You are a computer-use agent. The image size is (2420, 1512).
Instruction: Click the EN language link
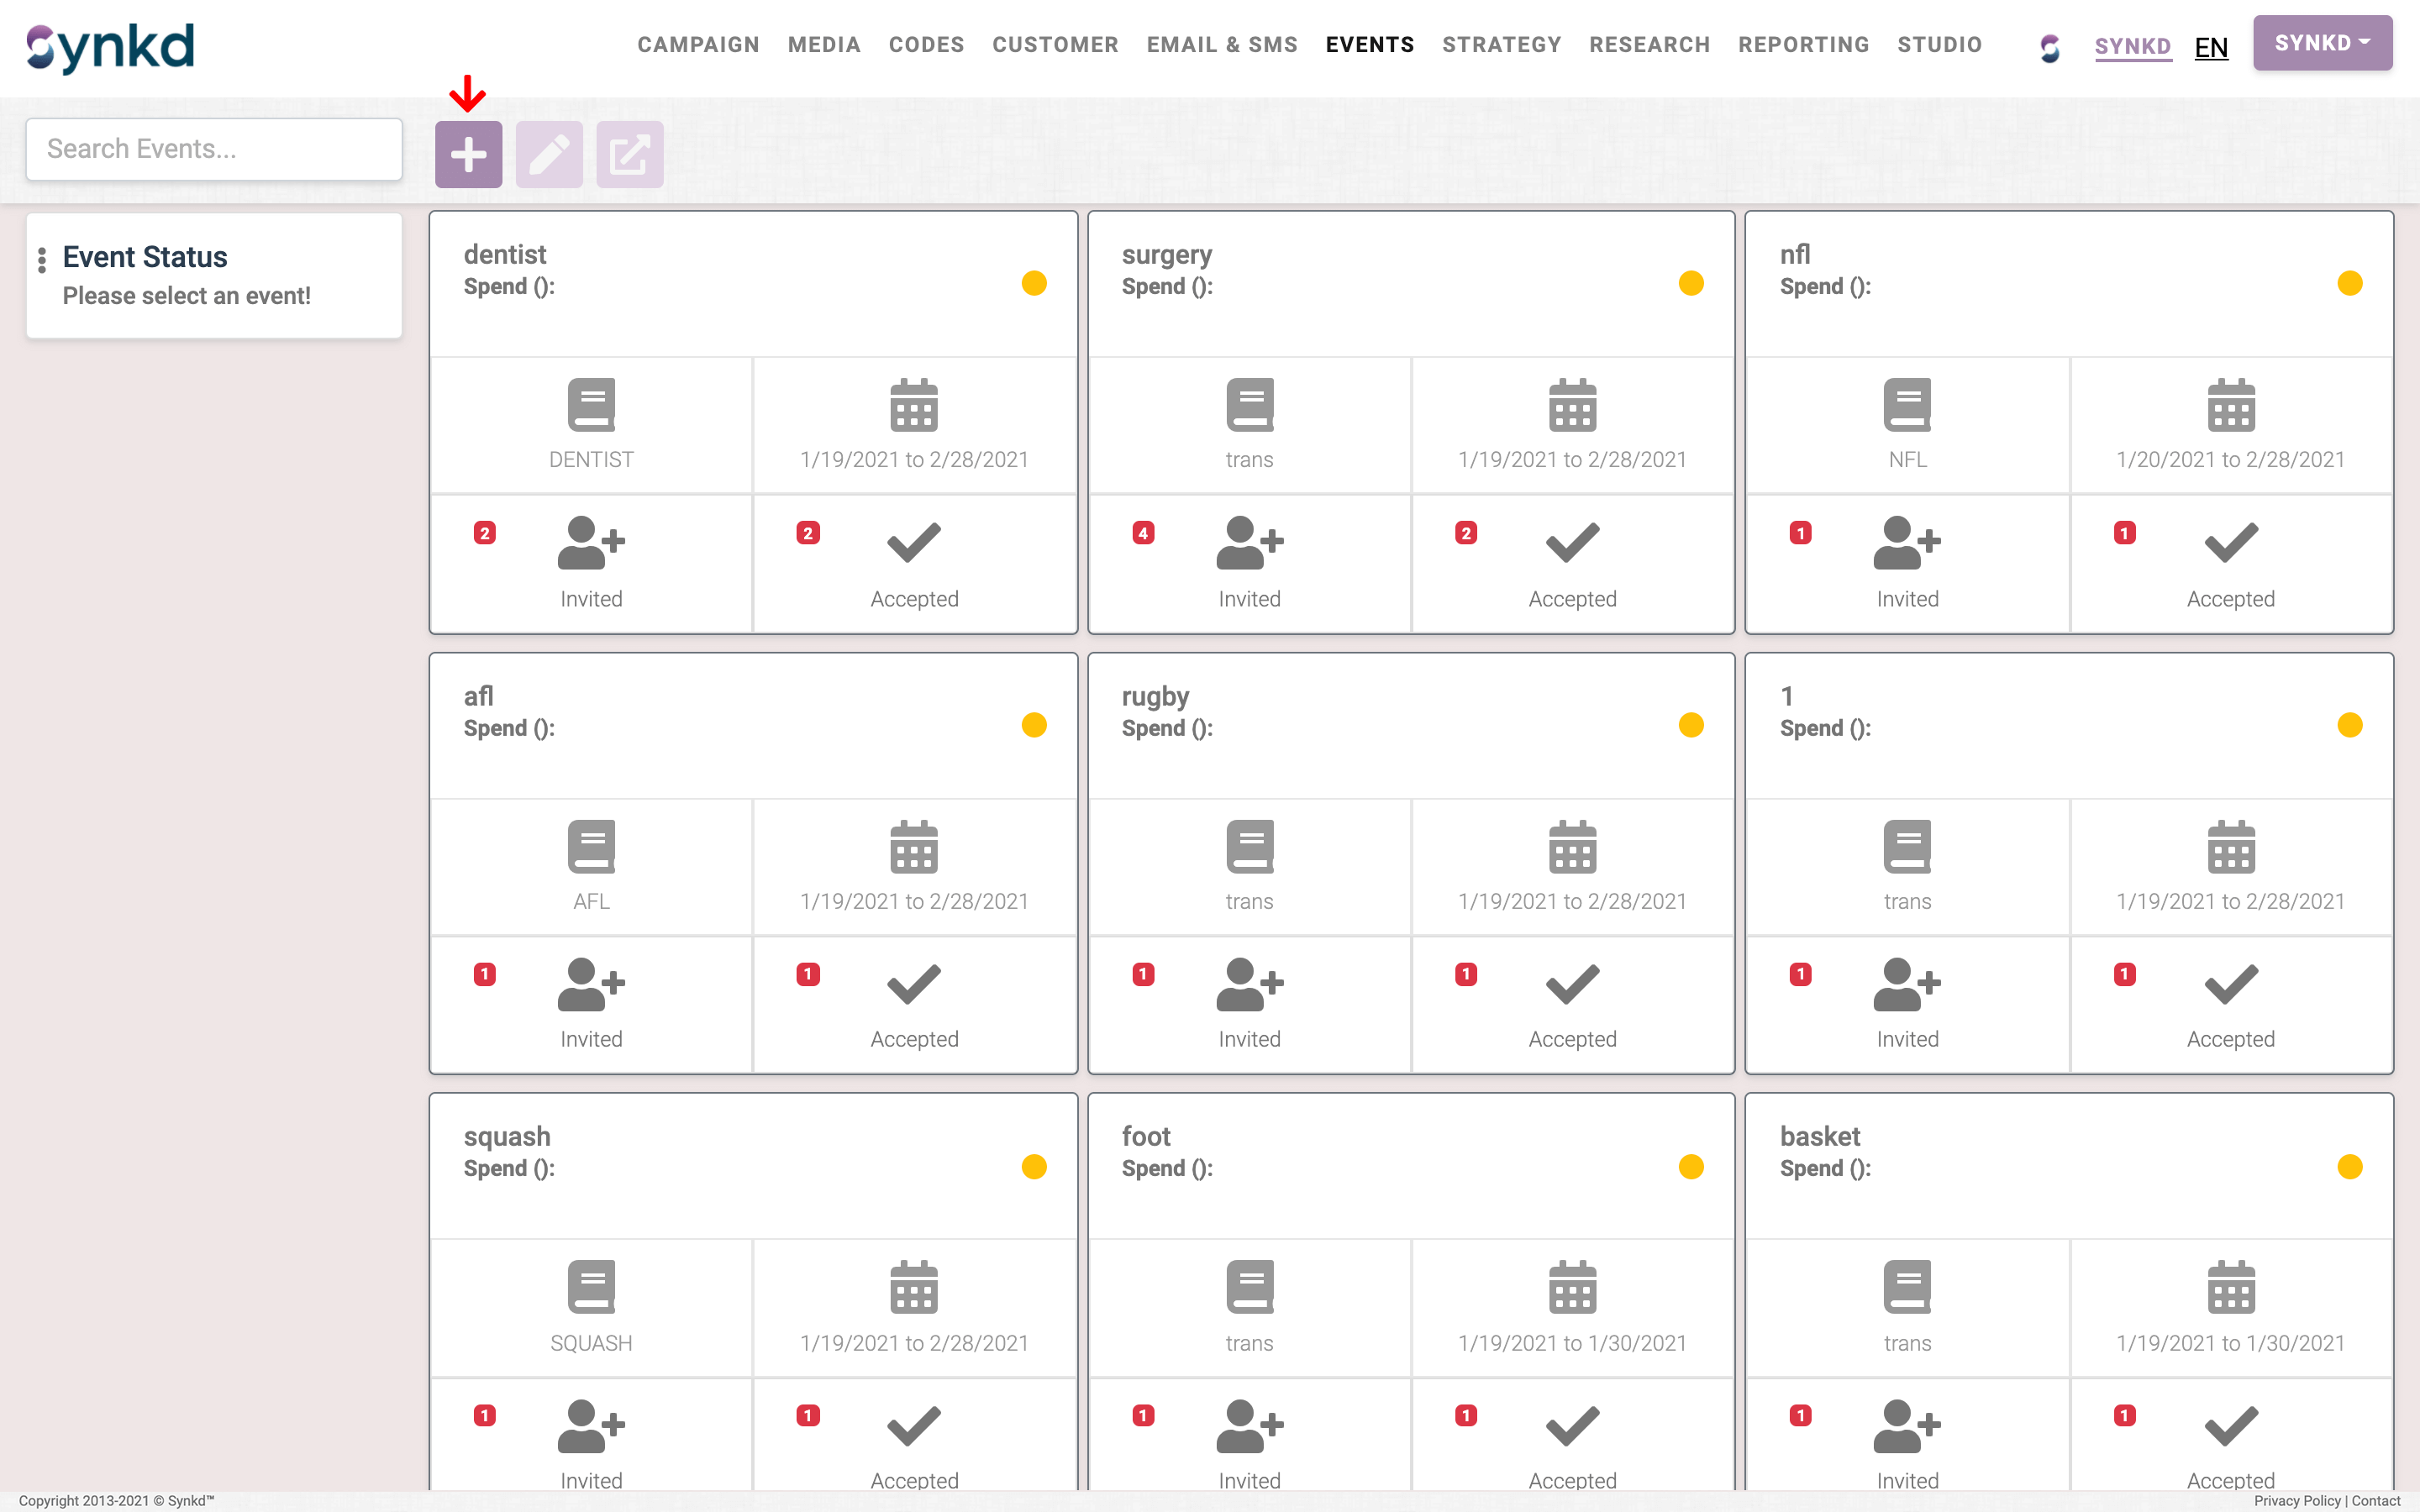click(x=2211, y=47)
